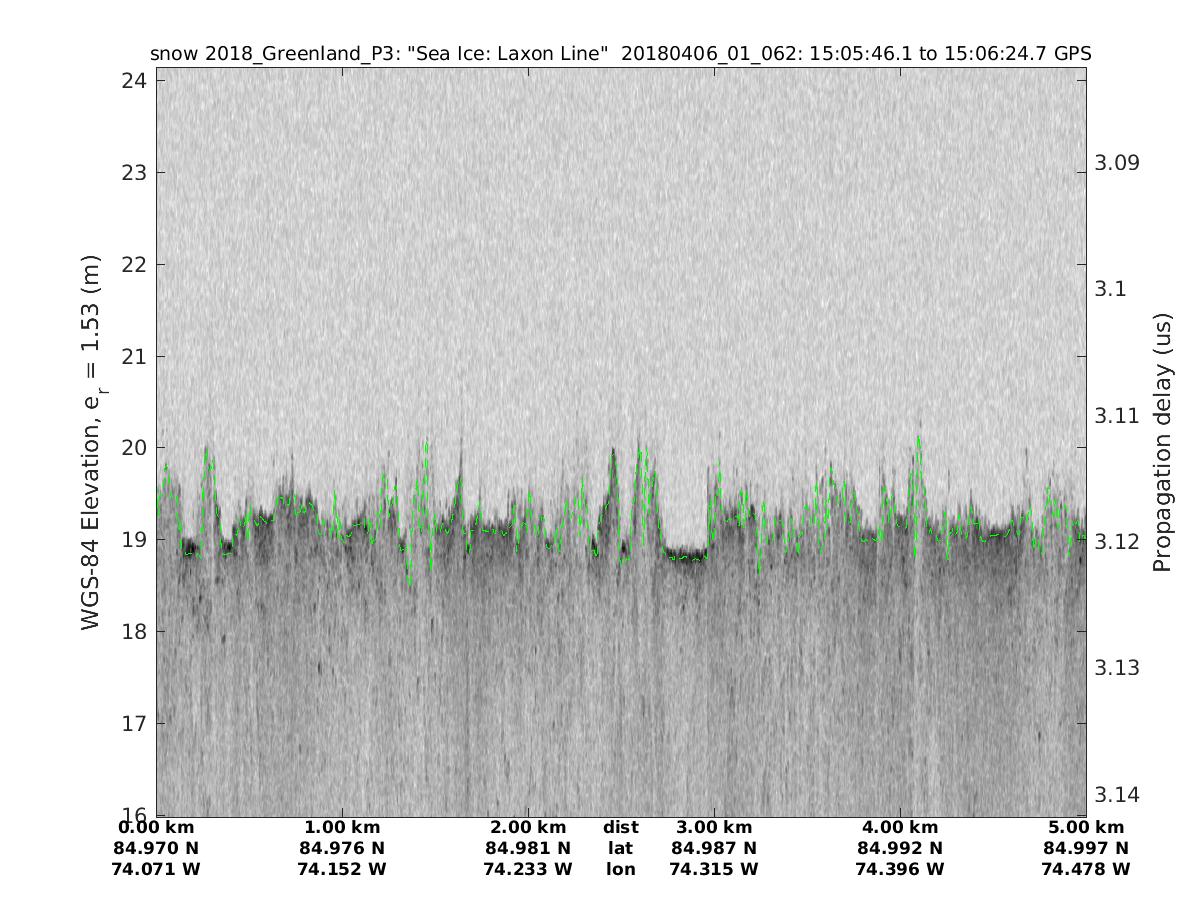Click the 0.00 km distance label
This screenshot has width=1200, height=900.
click(157, 827)
